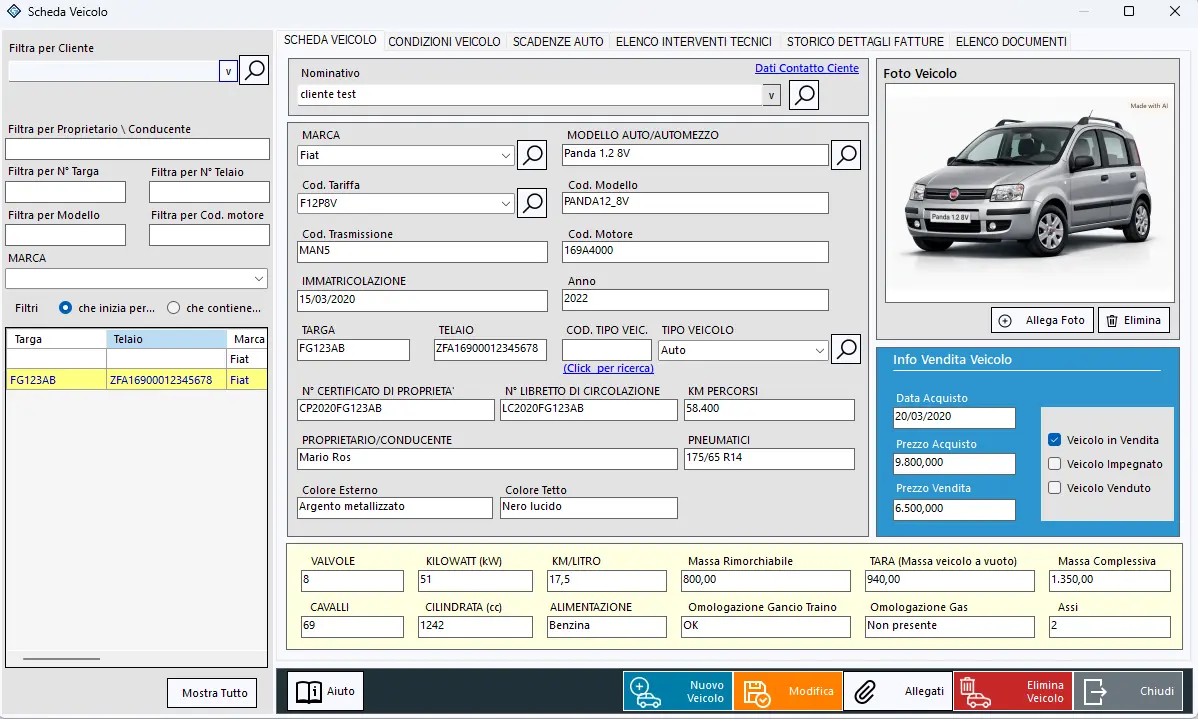This screenshot has width=1198, height=719.
Task: Click '(Click per ricerca)' link
Action: 608,368
